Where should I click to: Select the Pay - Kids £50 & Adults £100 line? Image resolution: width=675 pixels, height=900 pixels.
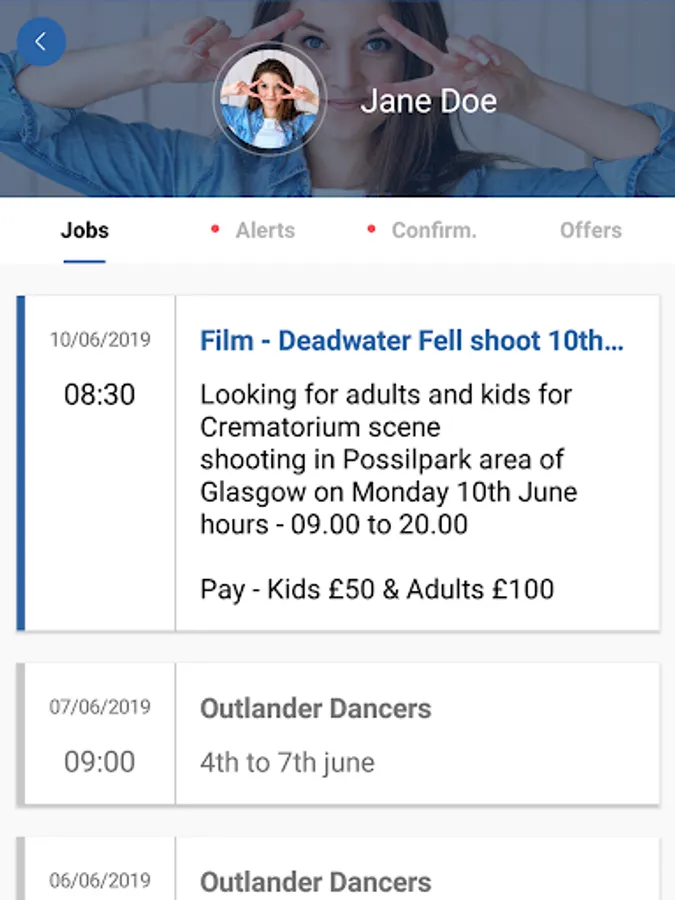pos(377,589)
